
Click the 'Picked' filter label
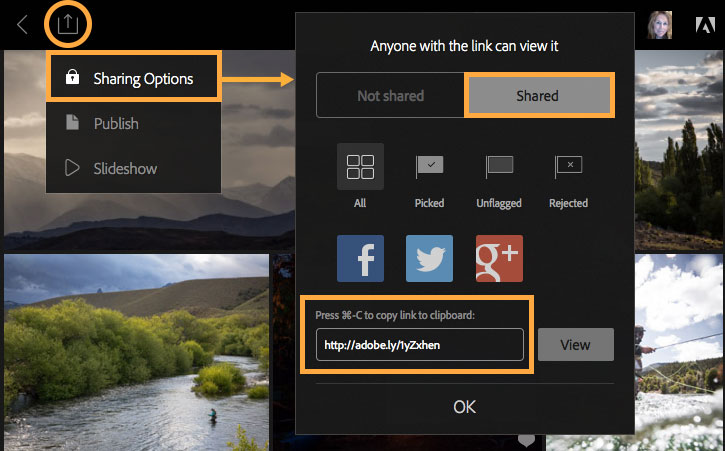[430, 203]
